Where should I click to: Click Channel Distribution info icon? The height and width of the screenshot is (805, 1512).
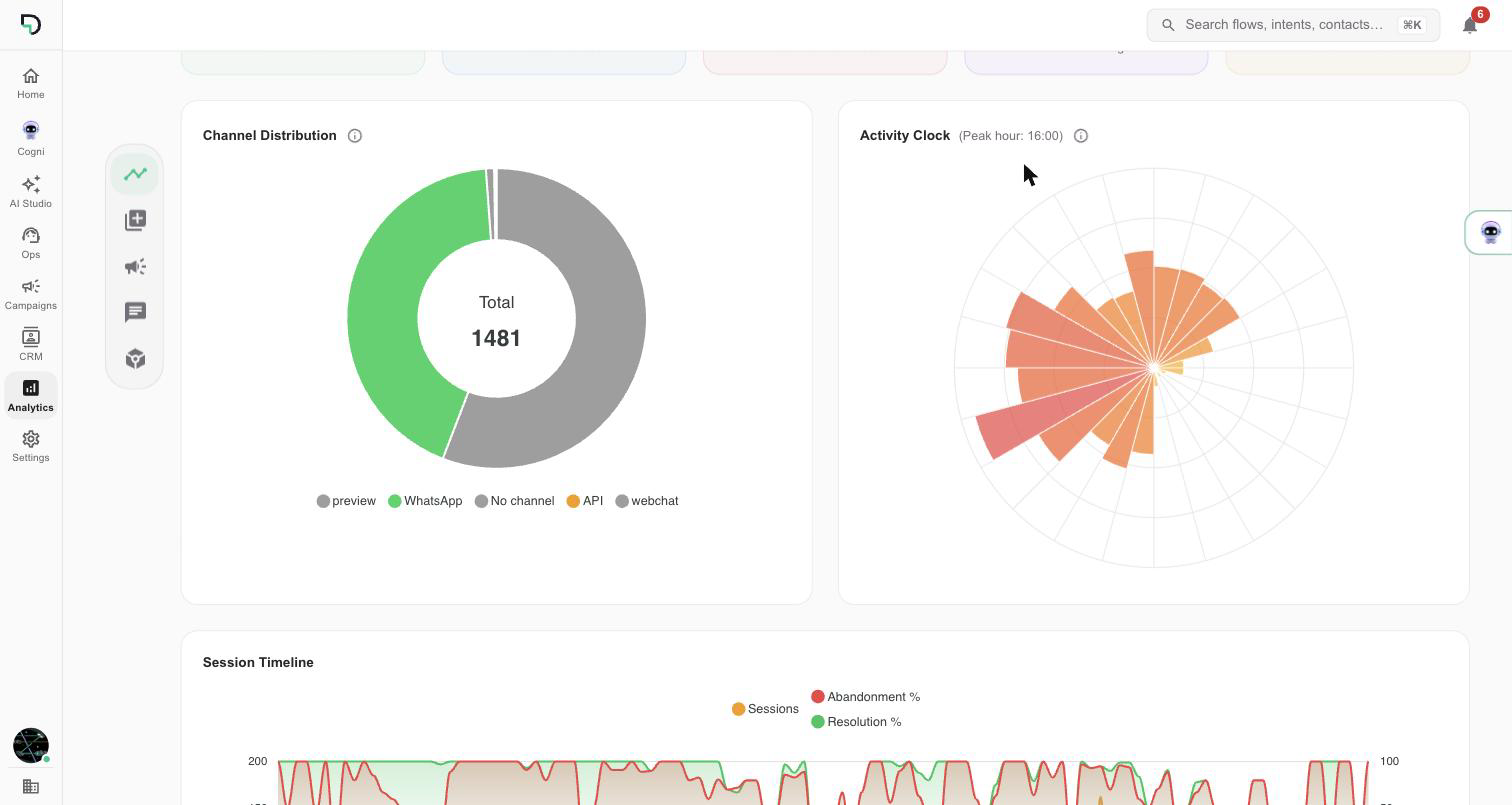coord(355,136)
